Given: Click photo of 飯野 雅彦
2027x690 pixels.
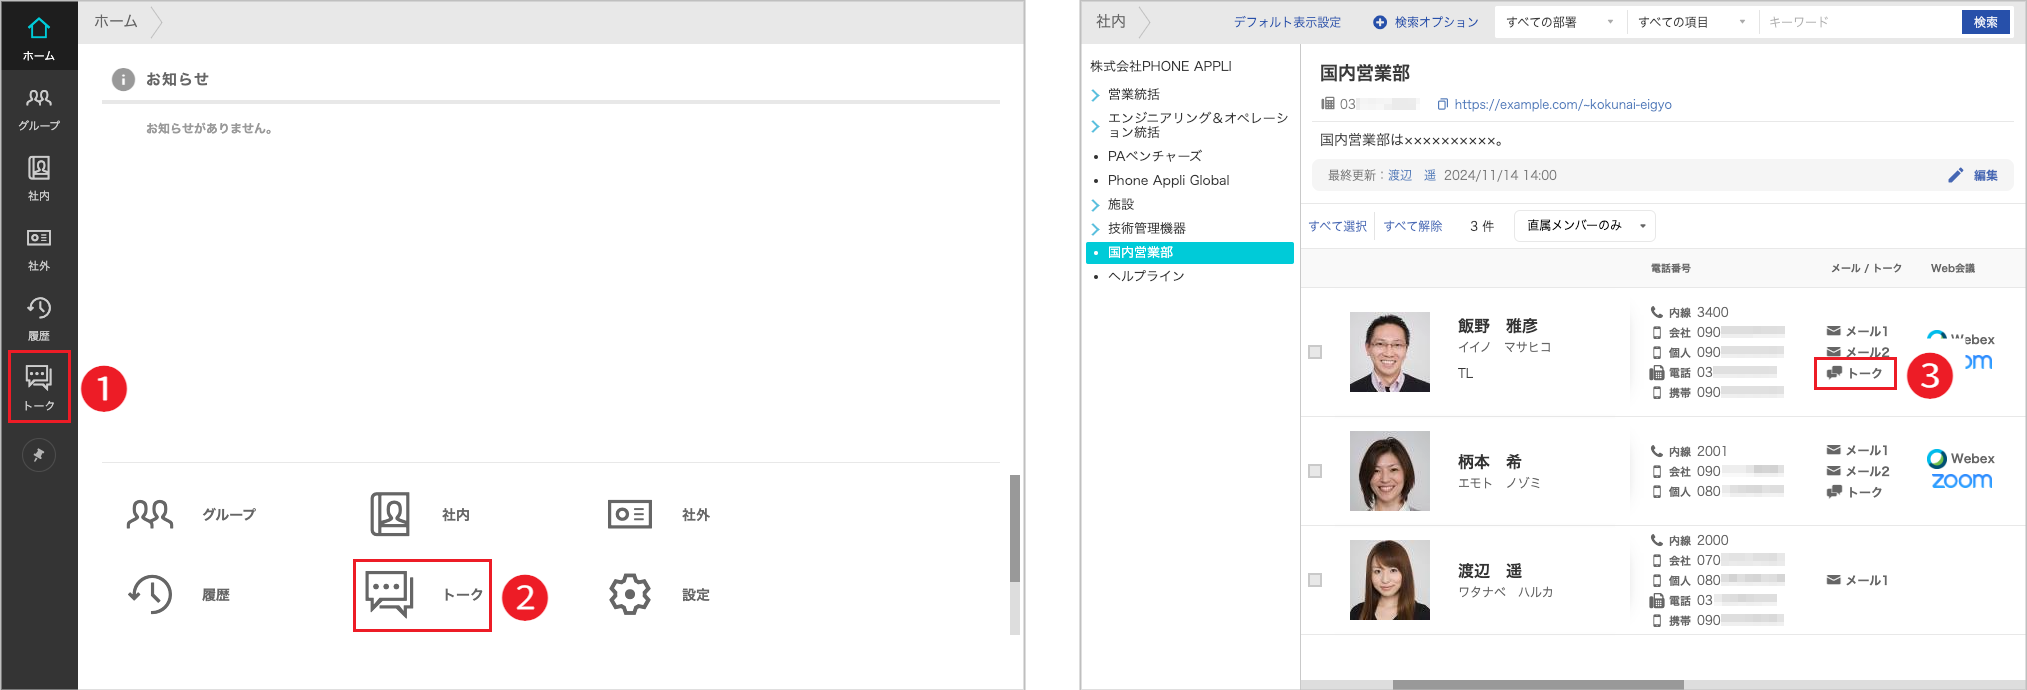Looking at the screenshot, I should point(1390,352).
